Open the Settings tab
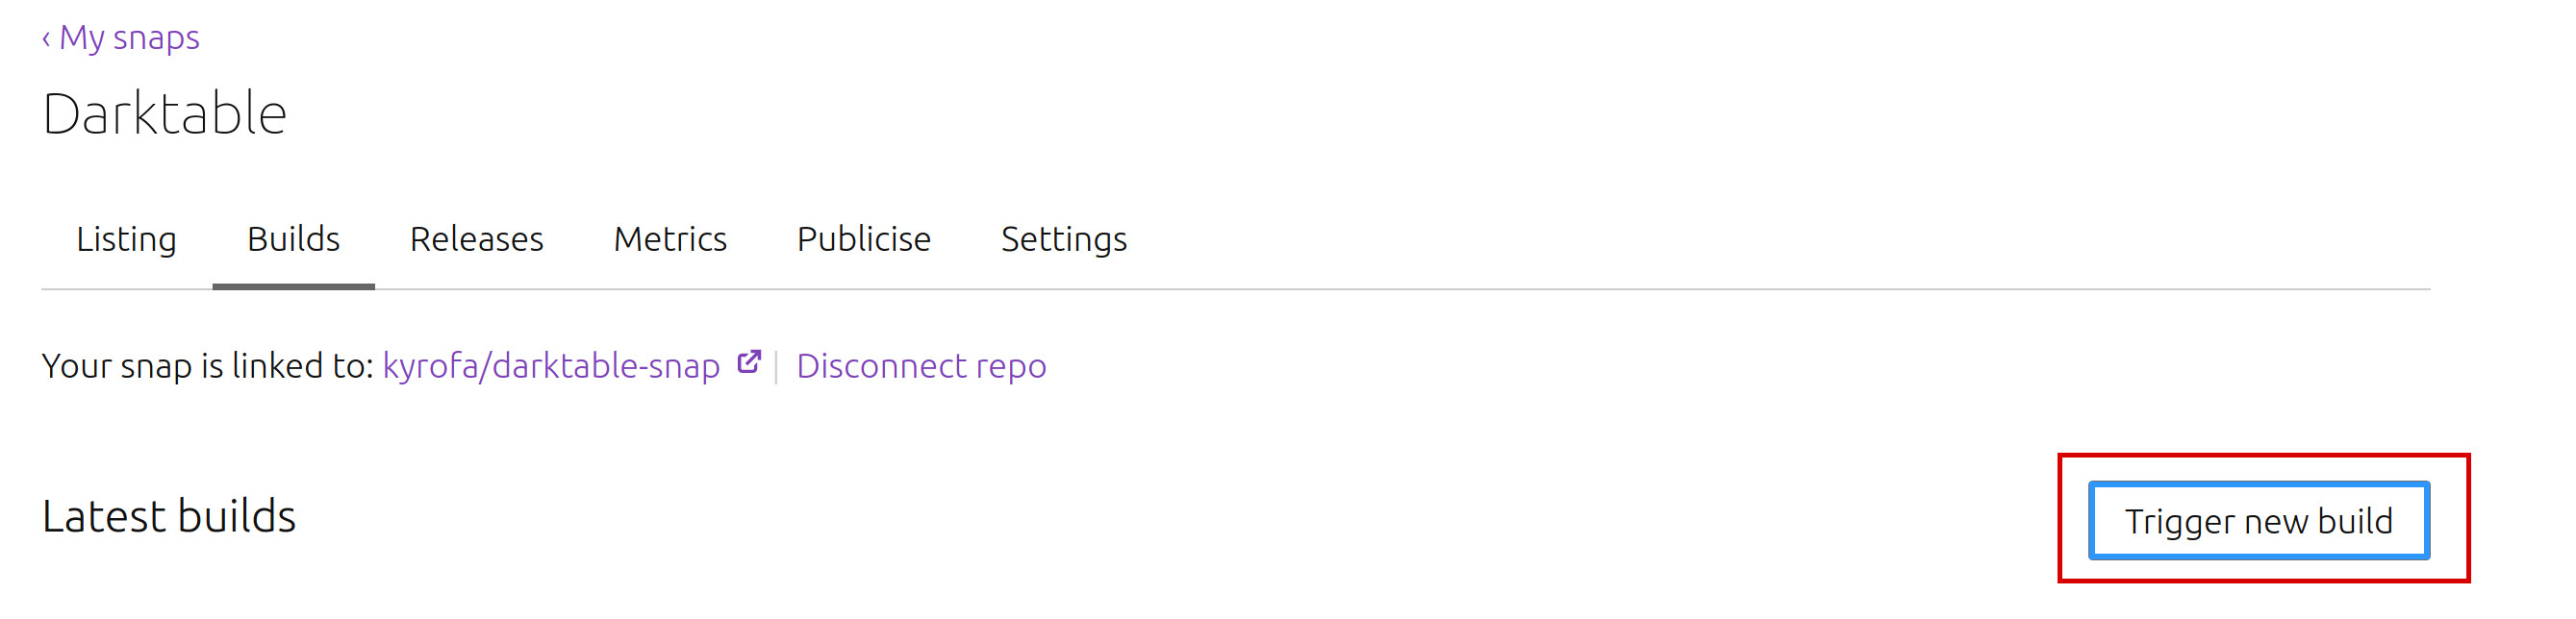Screen dimensions: 2576x619 click(1064, 239)
